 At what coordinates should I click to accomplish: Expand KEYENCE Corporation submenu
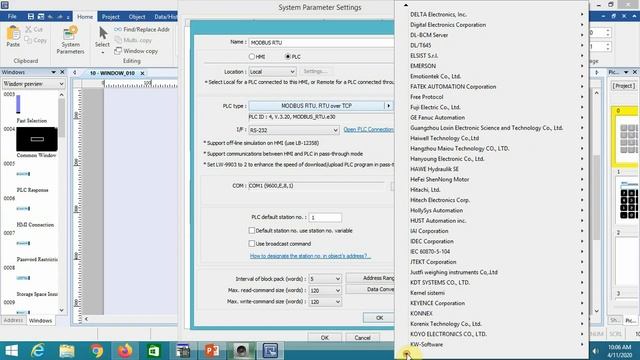pyautogui.click(x=491, y=303)
